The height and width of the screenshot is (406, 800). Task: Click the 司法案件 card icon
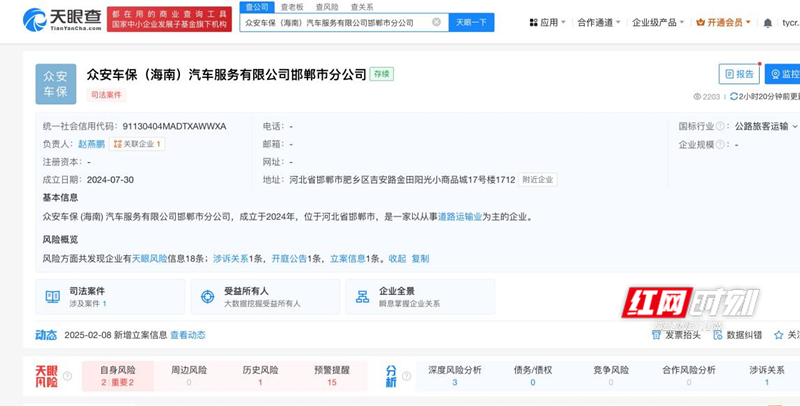(x=53, y=296)
